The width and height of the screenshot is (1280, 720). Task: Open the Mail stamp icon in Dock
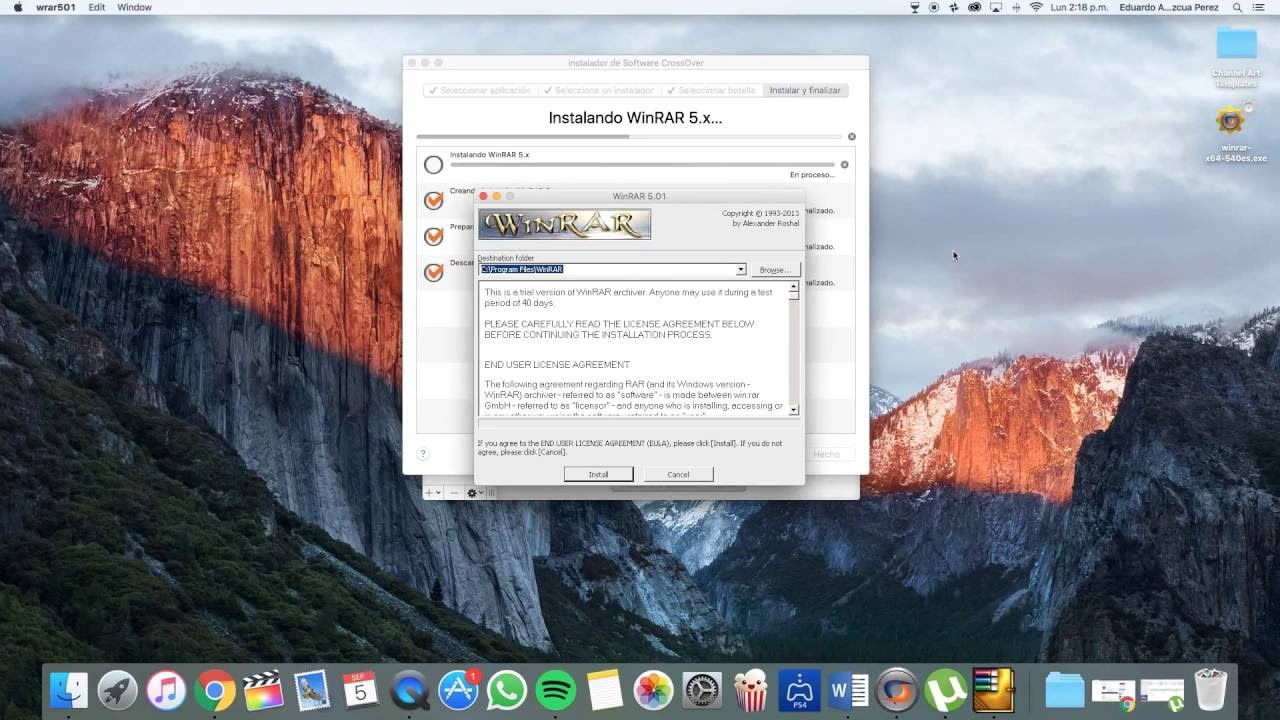pos(312,690)
